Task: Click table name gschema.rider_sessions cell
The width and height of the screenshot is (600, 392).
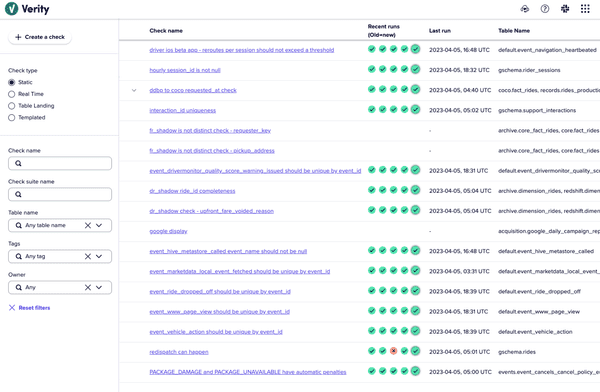Action: (x=529, y=70)
